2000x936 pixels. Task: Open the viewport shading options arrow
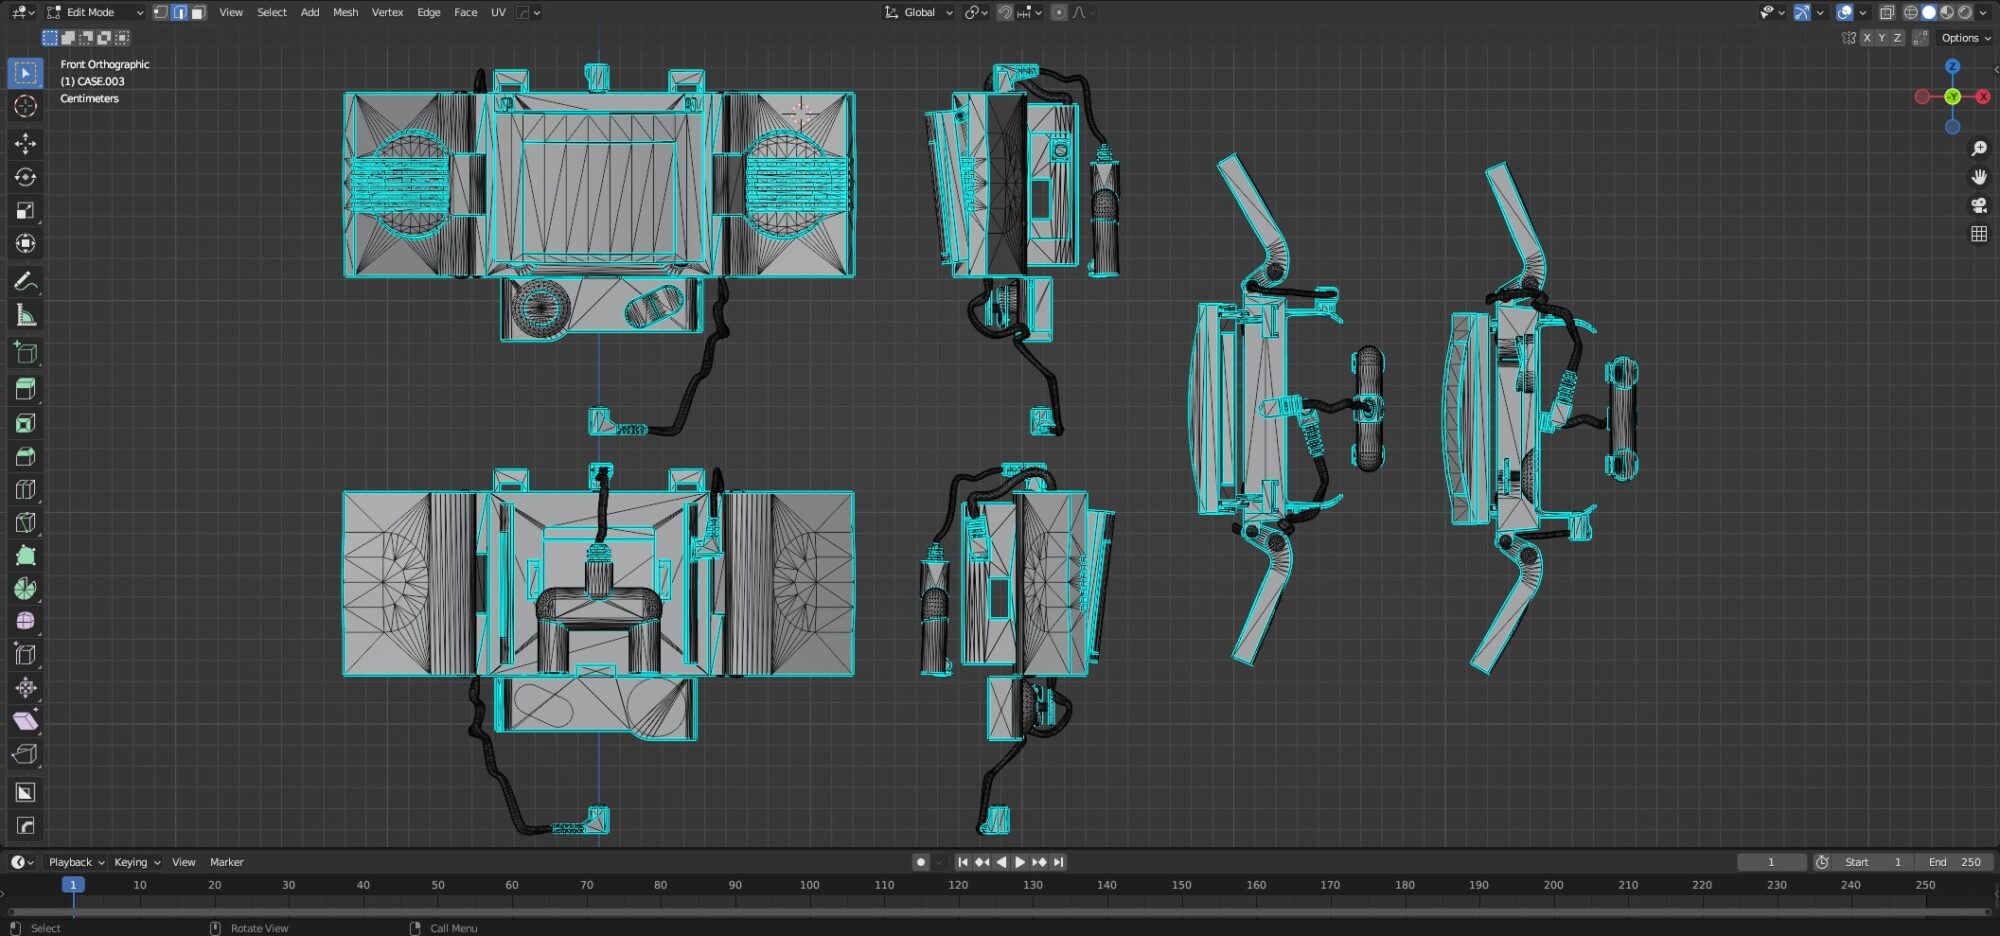pos(1984,13)
